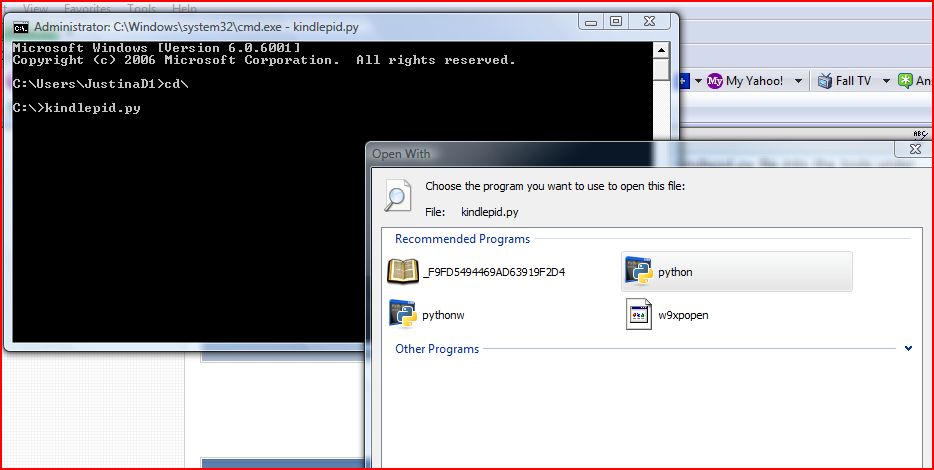Close the cmd.exe window
Image resolution: width=934 pixels, height=470 pixels.
649,21
